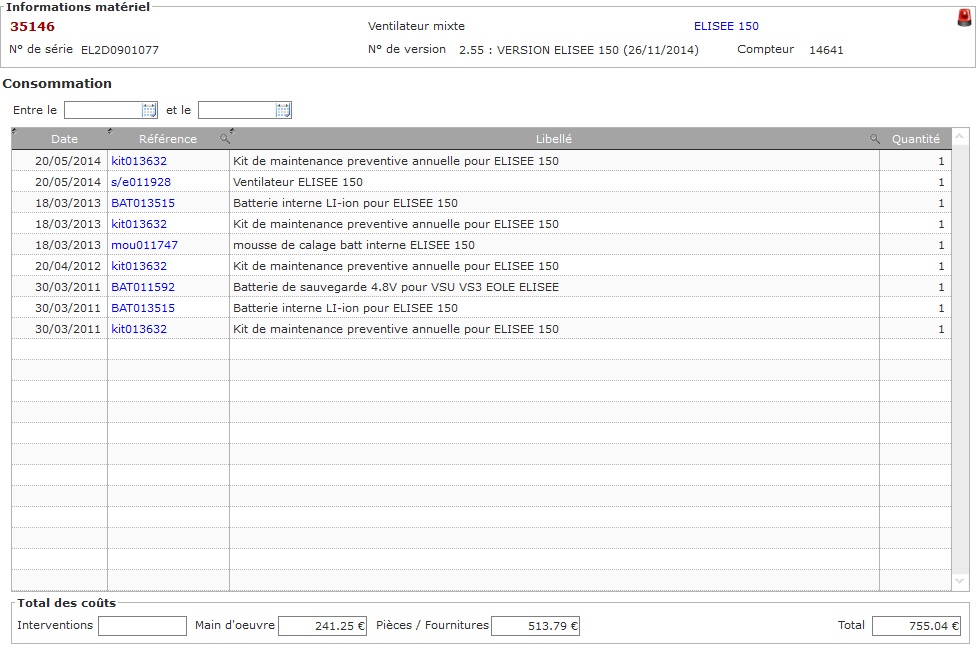Click the sort arrows on Référence column

tap(110, 131)
